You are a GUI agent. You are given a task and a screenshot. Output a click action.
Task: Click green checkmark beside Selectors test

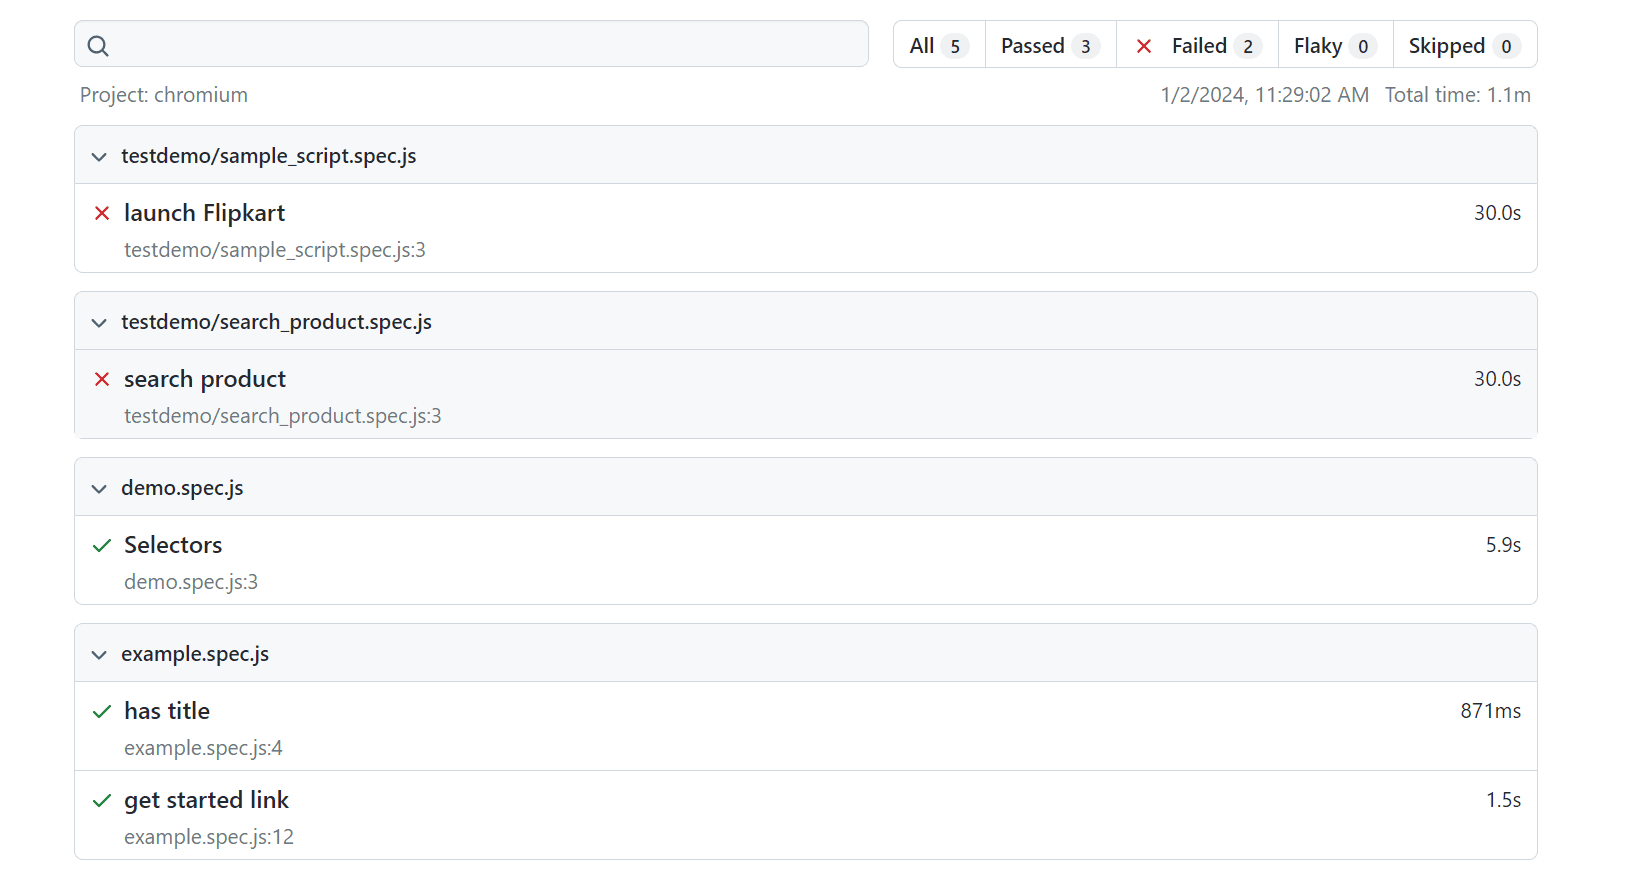click(x=102, y=545)
